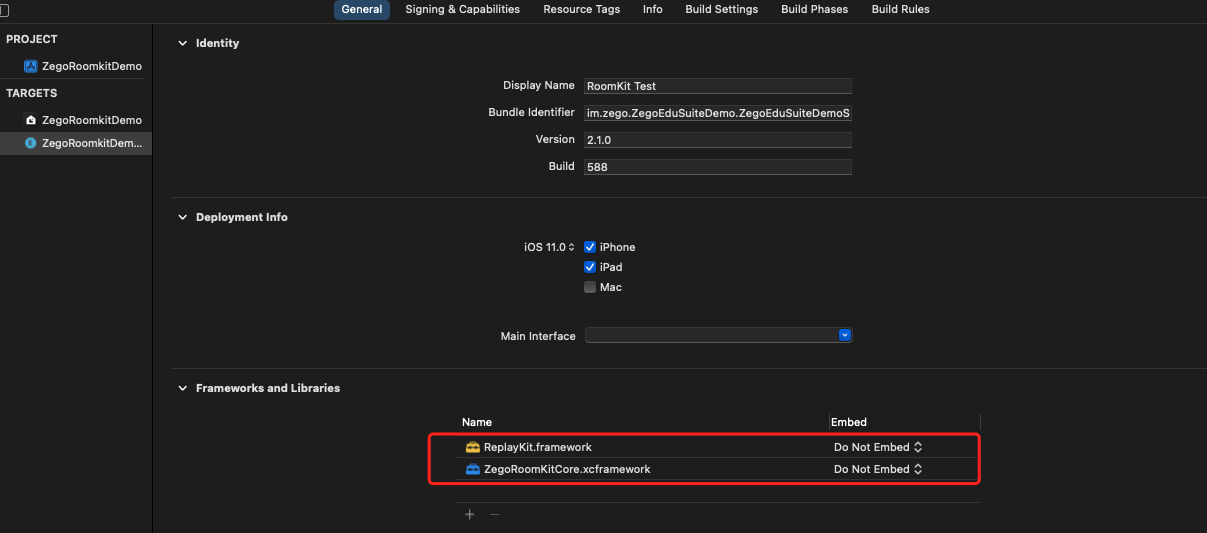Select the ZegoRoomkitDemo target row
Screen dimensions: 1207x533
click(76, 120)
